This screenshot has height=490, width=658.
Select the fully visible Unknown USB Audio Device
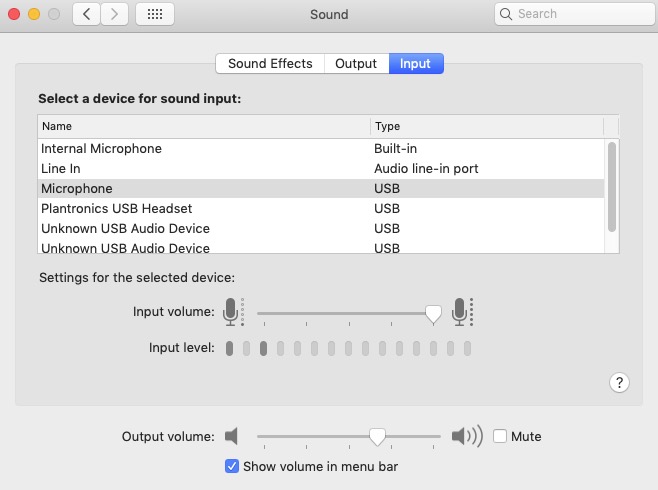pos(321,229)
